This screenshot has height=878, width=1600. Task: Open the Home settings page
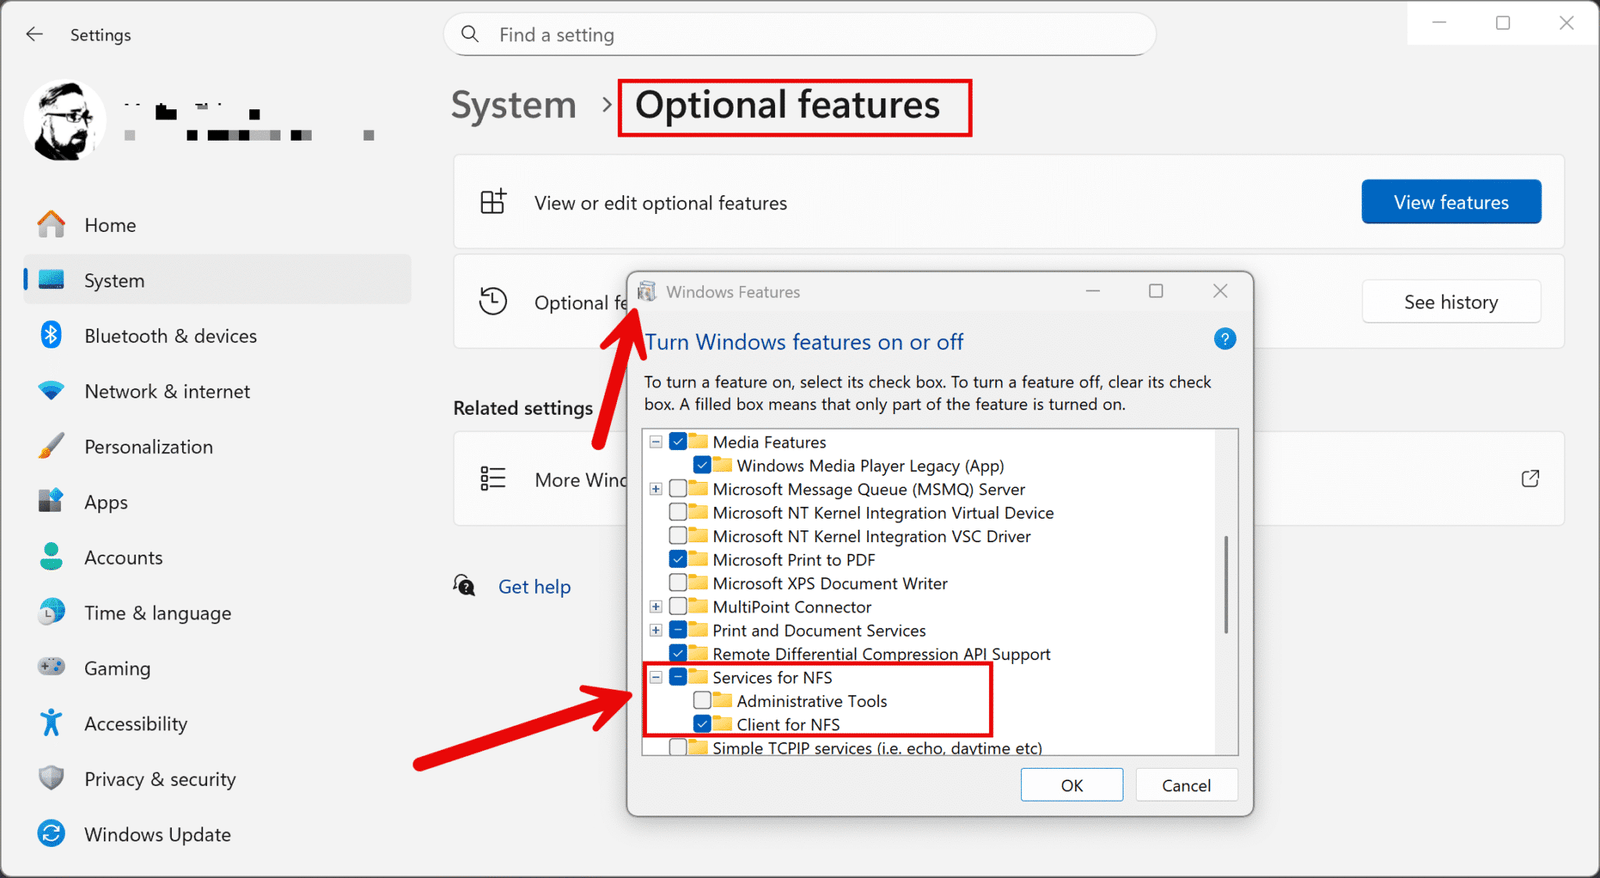(x=217, y=225)
